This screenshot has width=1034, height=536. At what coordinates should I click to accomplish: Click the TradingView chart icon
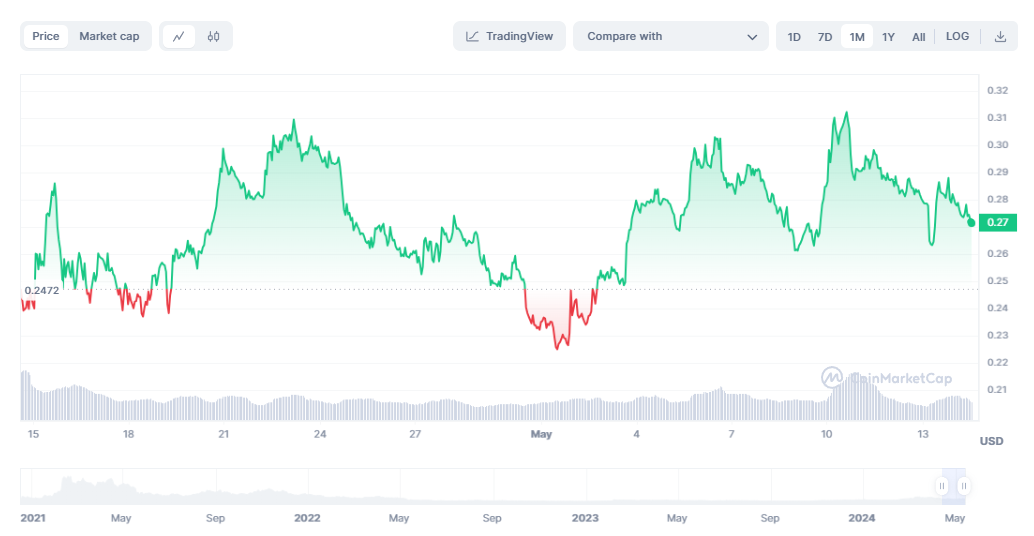(473, 36)
